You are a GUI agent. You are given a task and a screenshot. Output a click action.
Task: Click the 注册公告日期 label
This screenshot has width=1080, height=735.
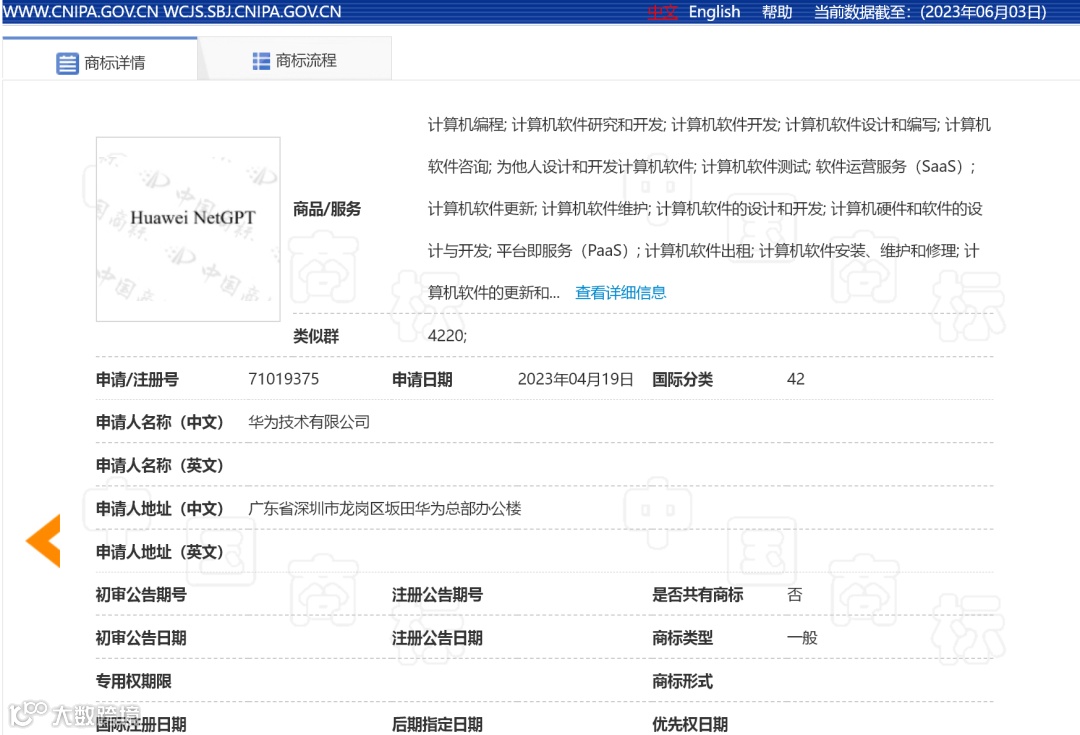(x=437, y=638)
